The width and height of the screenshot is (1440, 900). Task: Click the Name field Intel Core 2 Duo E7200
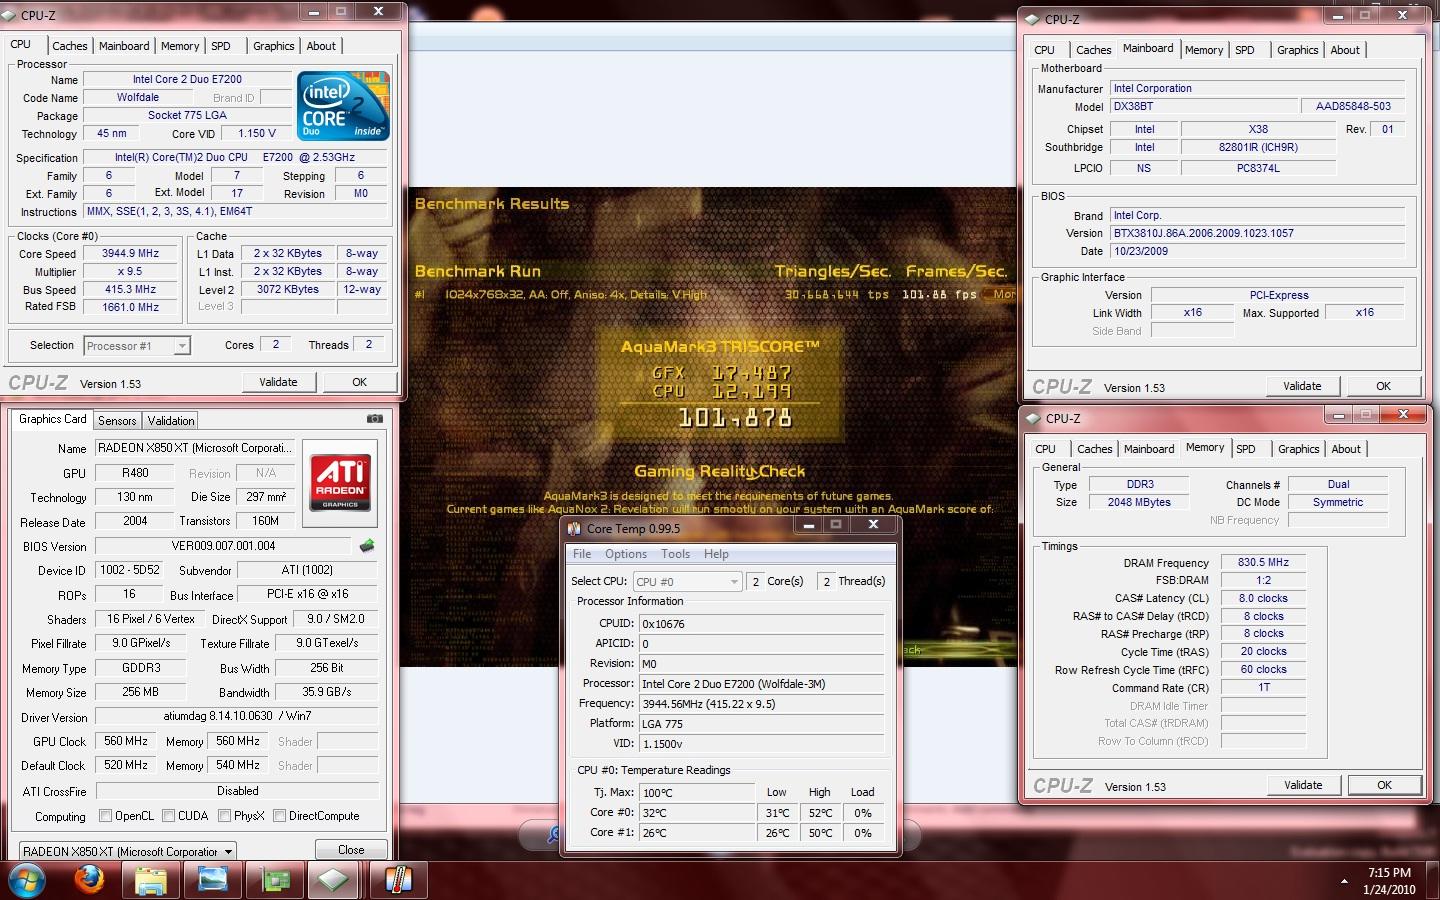tap(187, 79)
